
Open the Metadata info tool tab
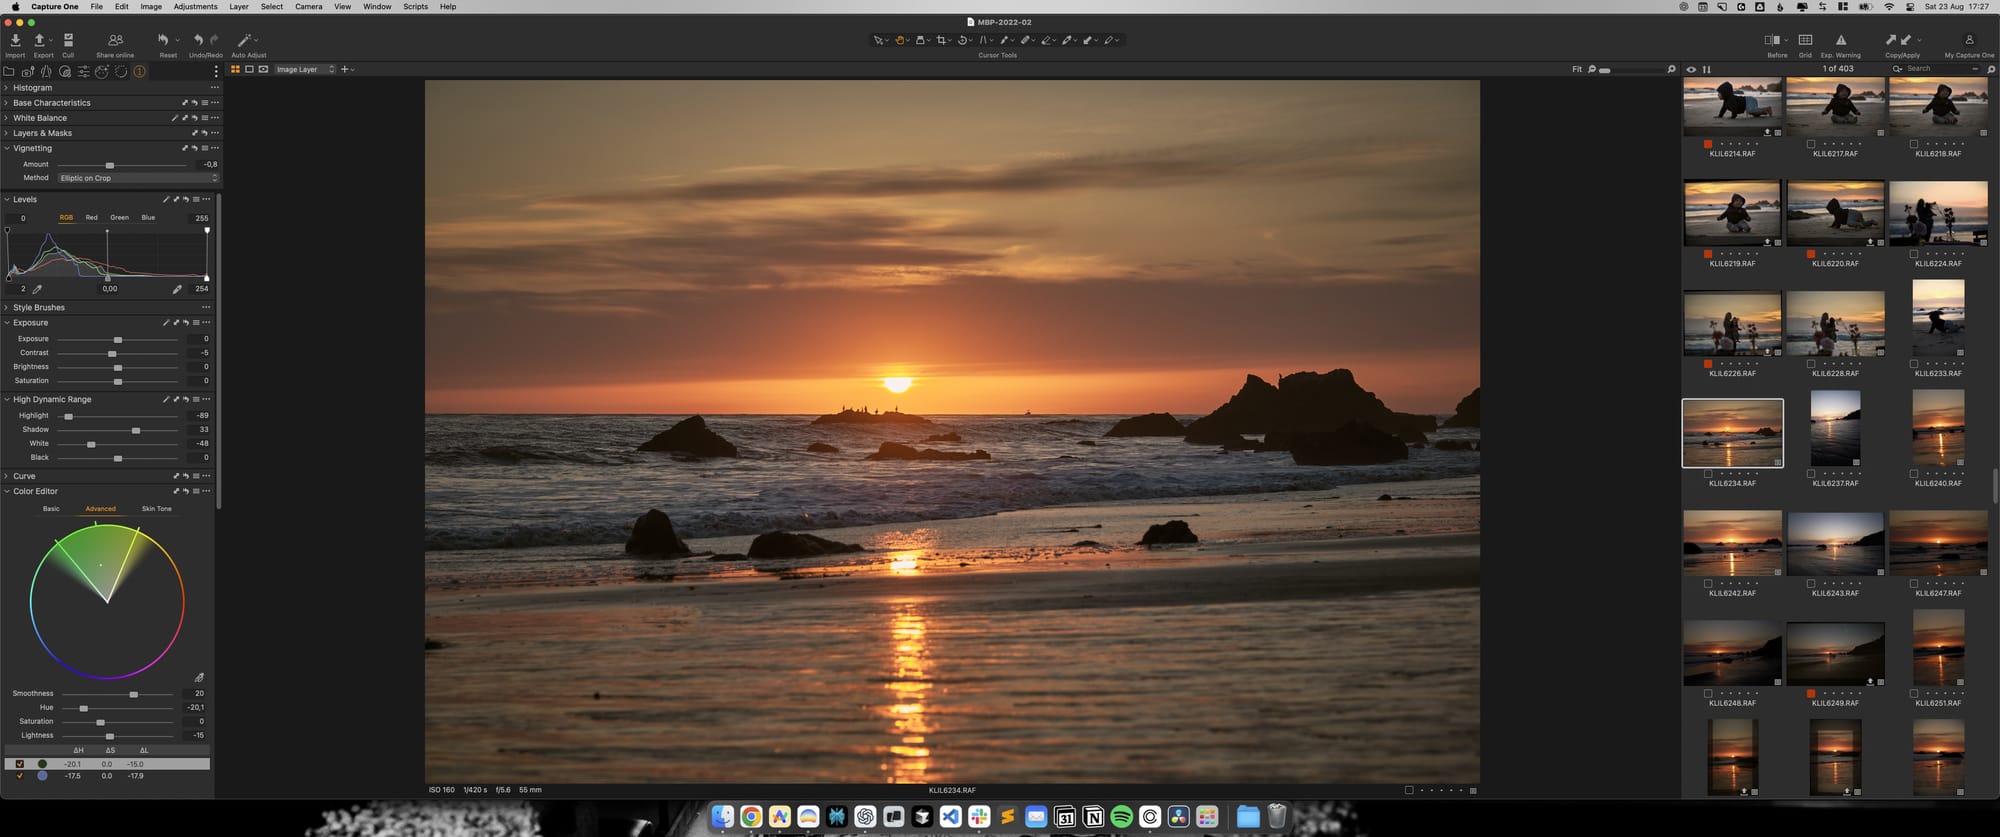[x=140, y=71]
